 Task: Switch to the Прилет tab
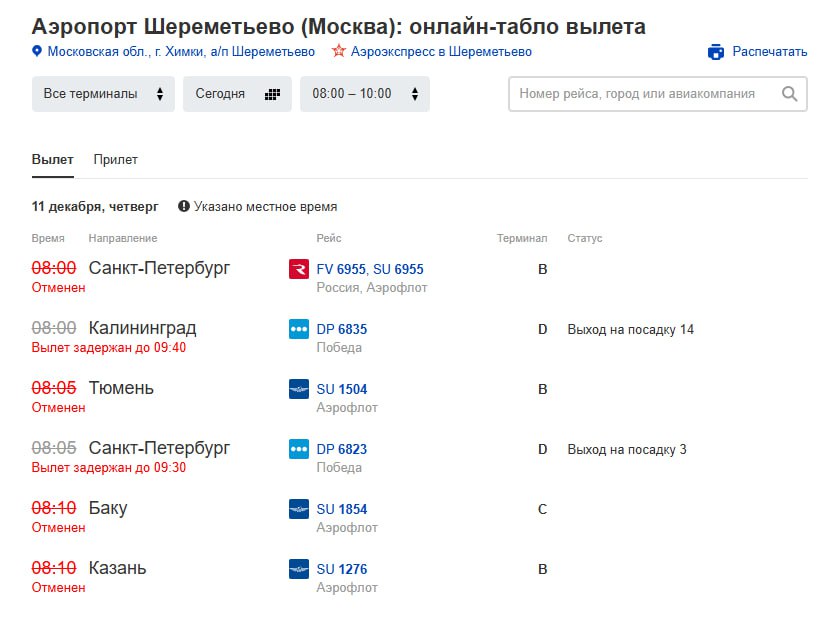tap(116, 160)
